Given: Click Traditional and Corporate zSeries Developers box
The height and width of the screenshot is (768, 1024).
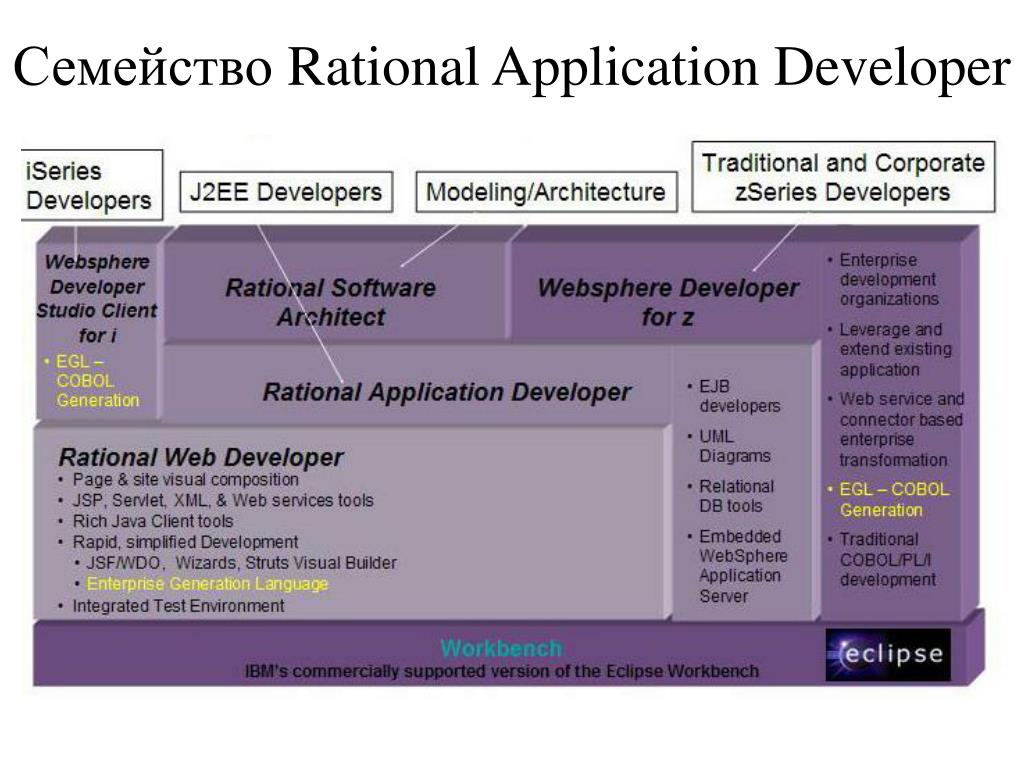Looking at the screenshot, I should coord(843,177).
